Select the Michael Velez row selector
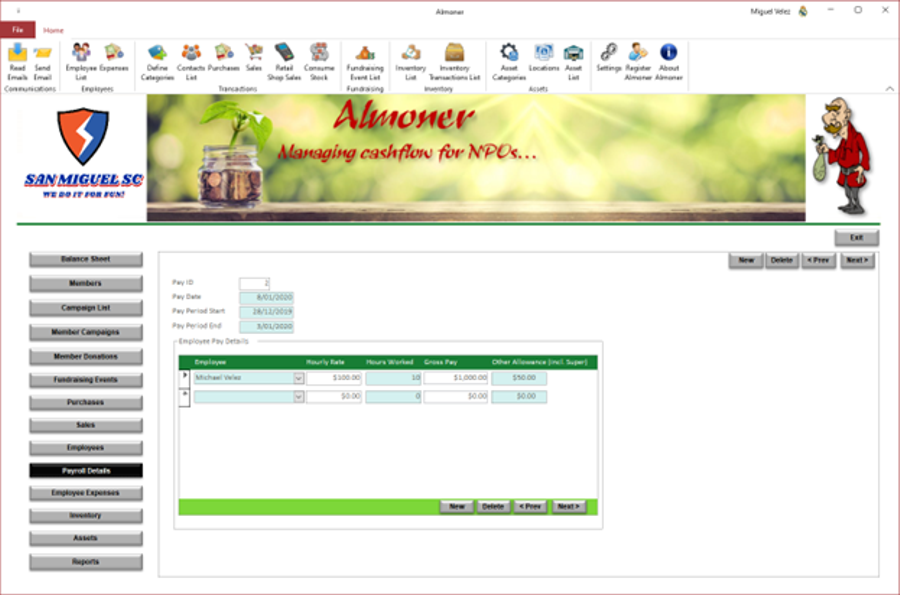This screenshot has width=900, height=595. tap(185, 378)
